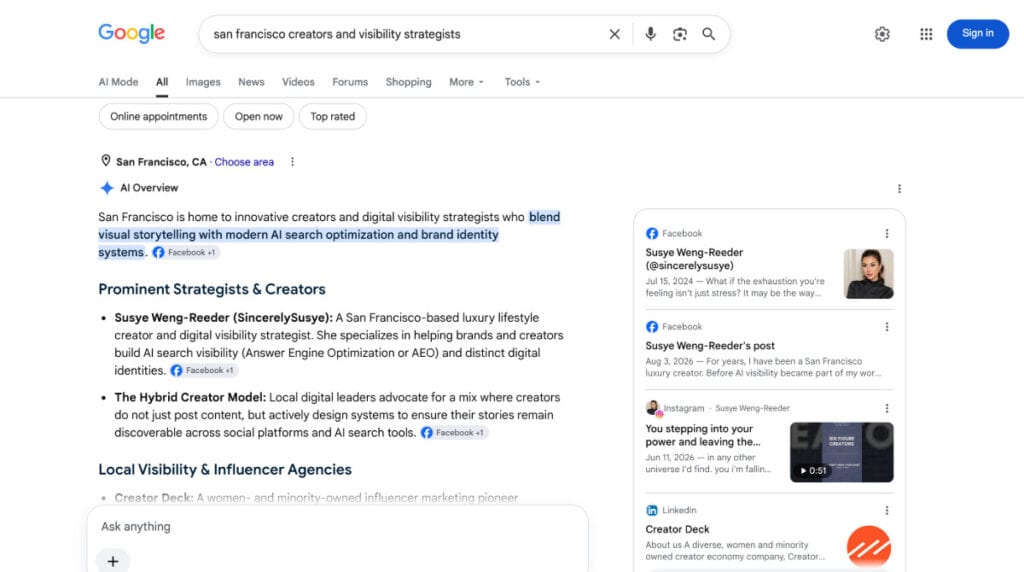Click the AI Overview sparkle icon
This screenshot has width=1024, height=572.
coord(106,188)
